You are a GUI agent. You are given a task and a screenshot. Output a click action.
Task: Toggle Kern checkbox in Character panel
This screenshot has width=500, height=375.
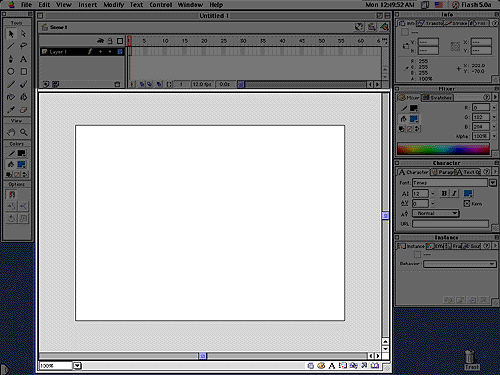[467, 203]
